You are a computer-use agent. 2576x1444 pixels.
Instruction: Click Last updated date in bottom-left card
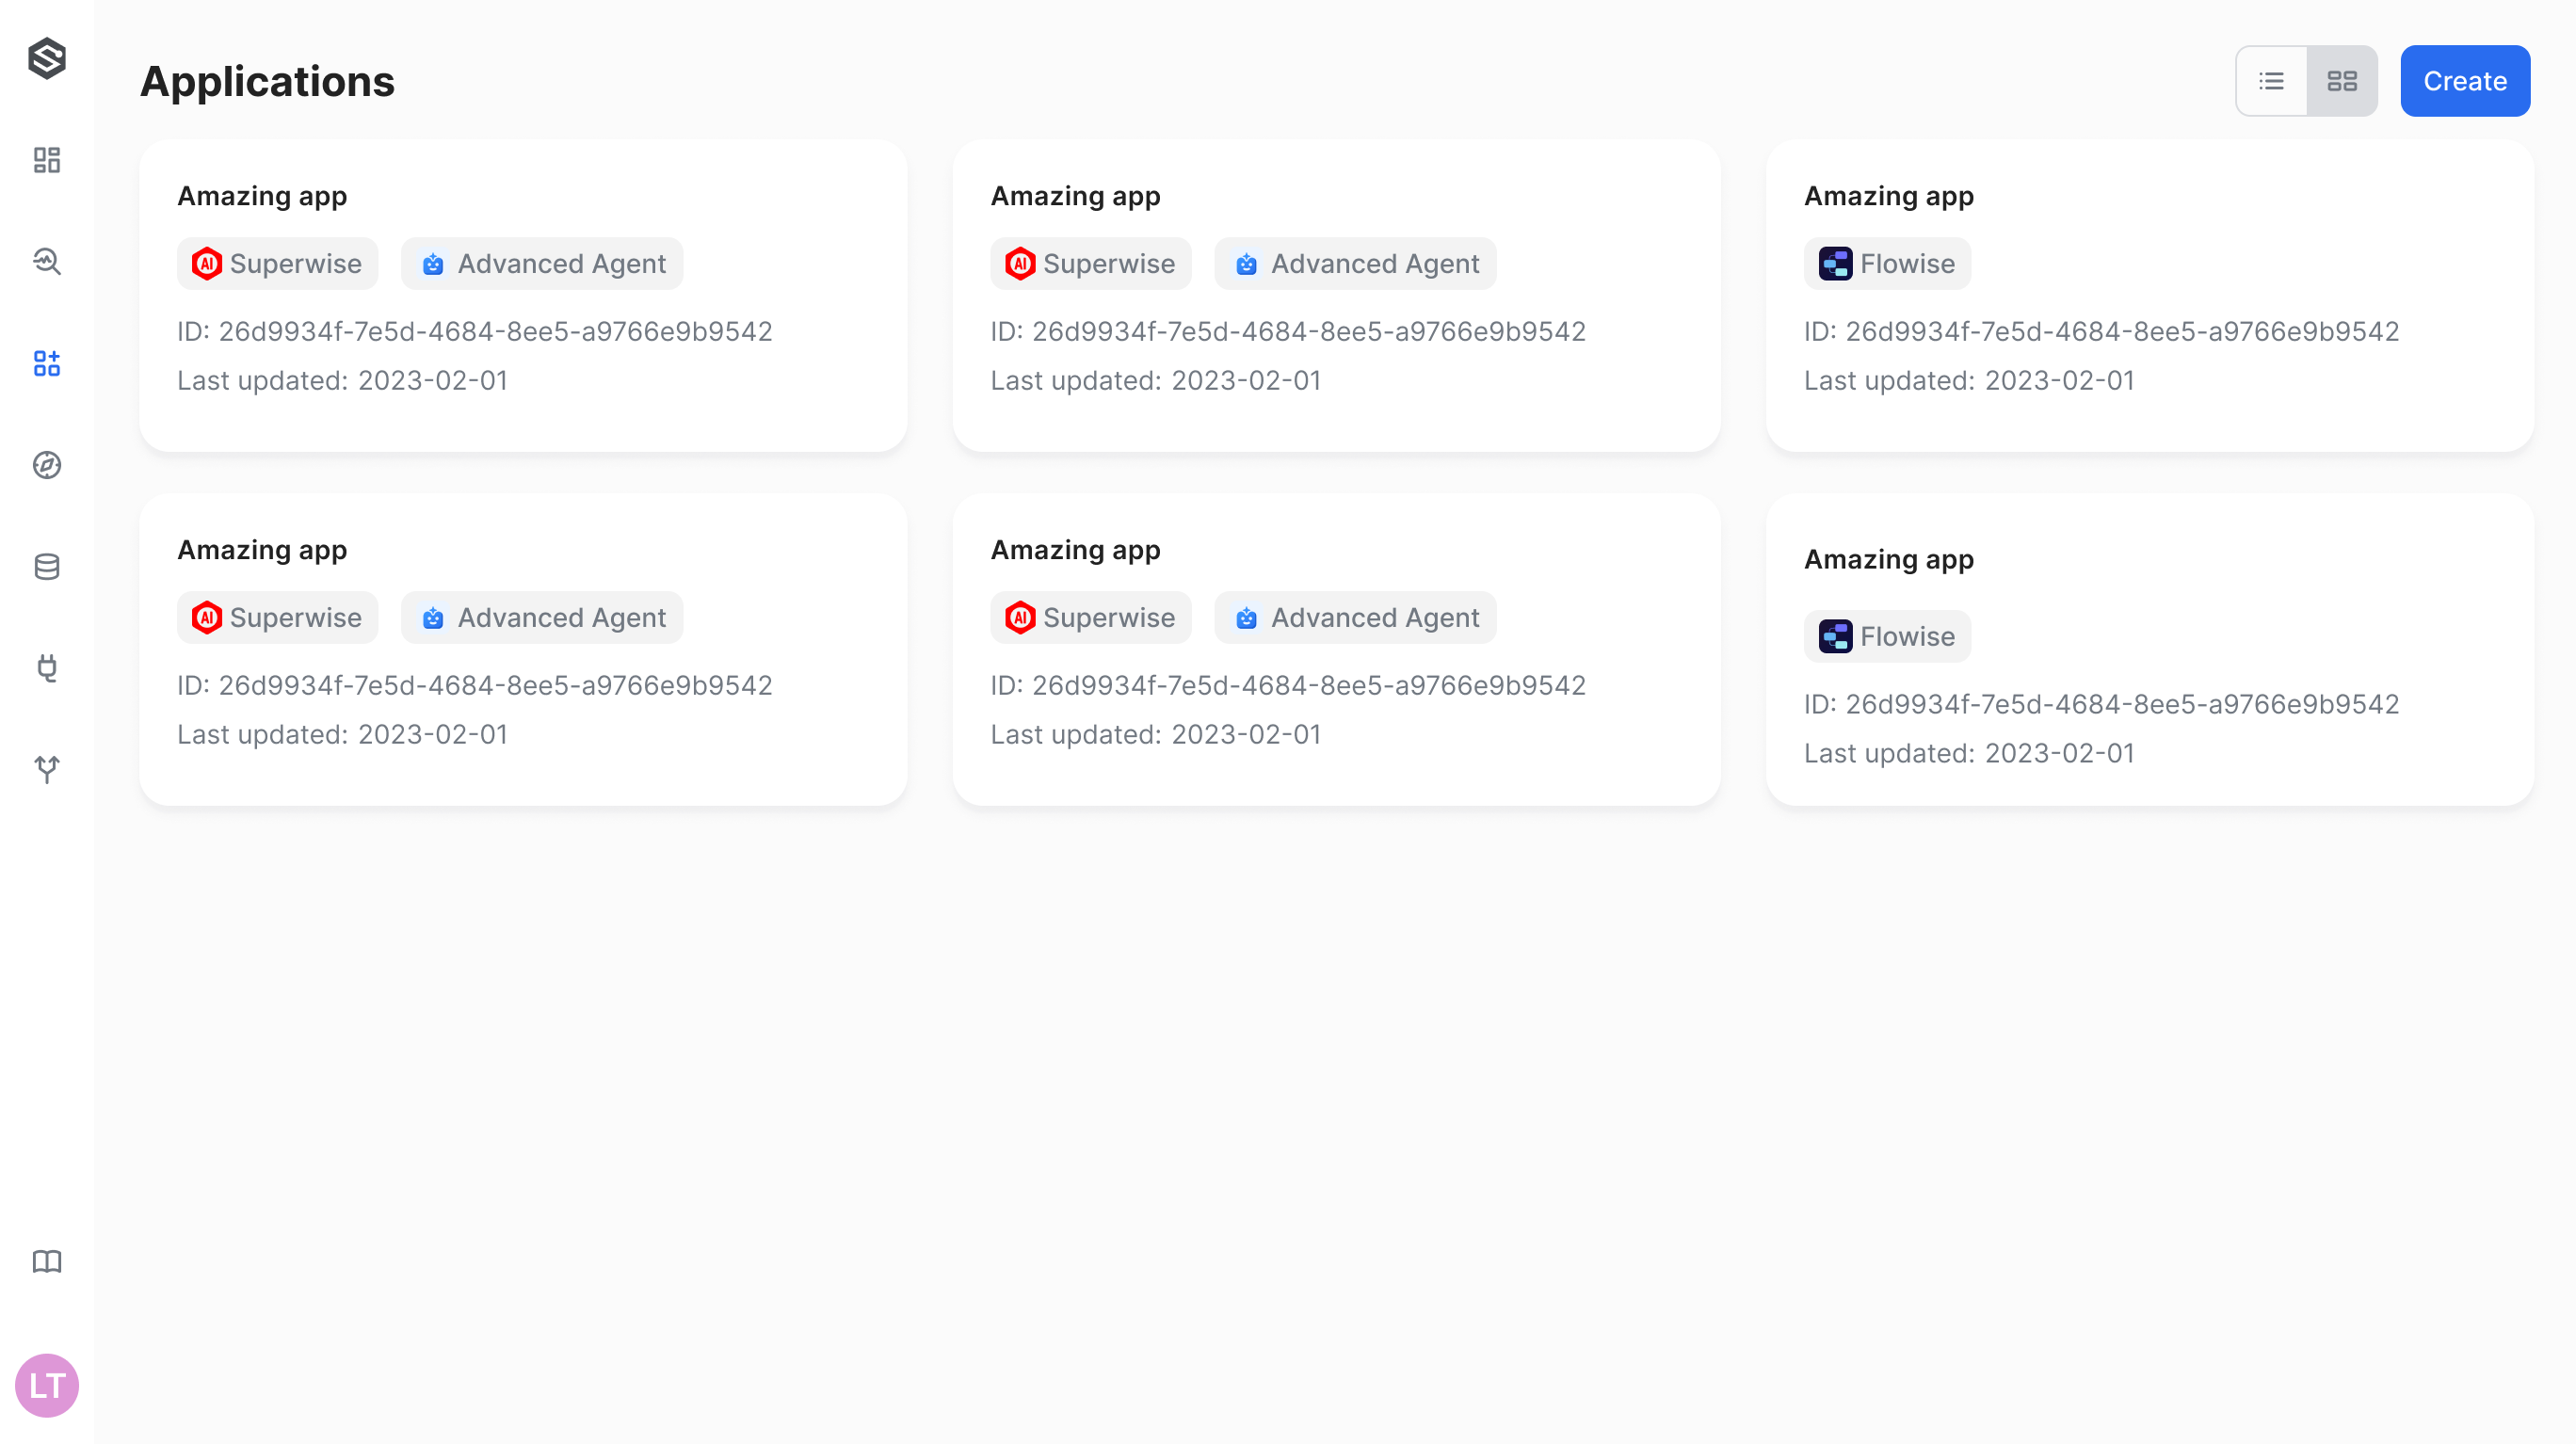pyautogui.click(x=343, y=734)
